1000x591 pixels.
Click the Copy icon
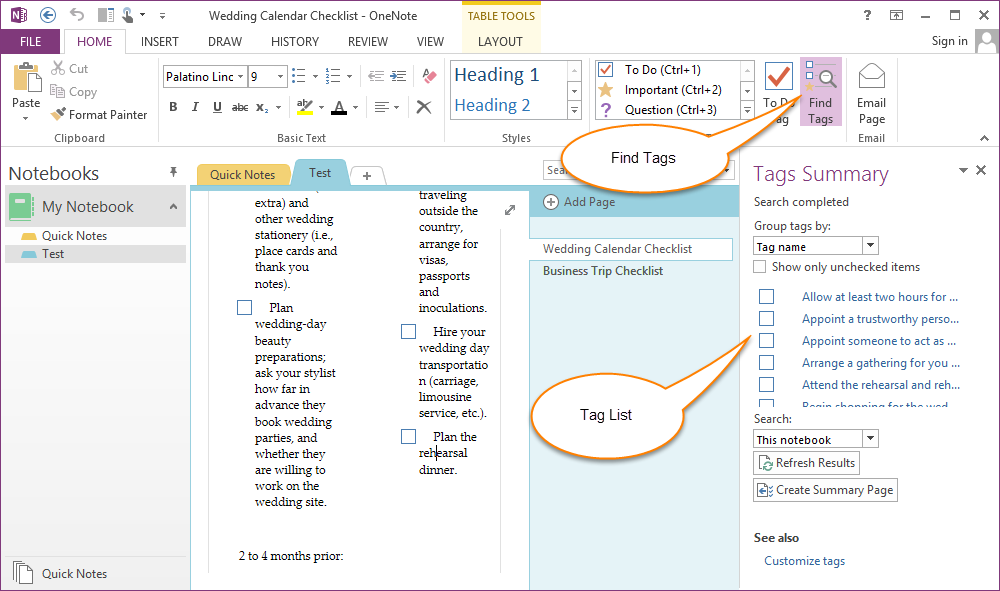point(57,91)
